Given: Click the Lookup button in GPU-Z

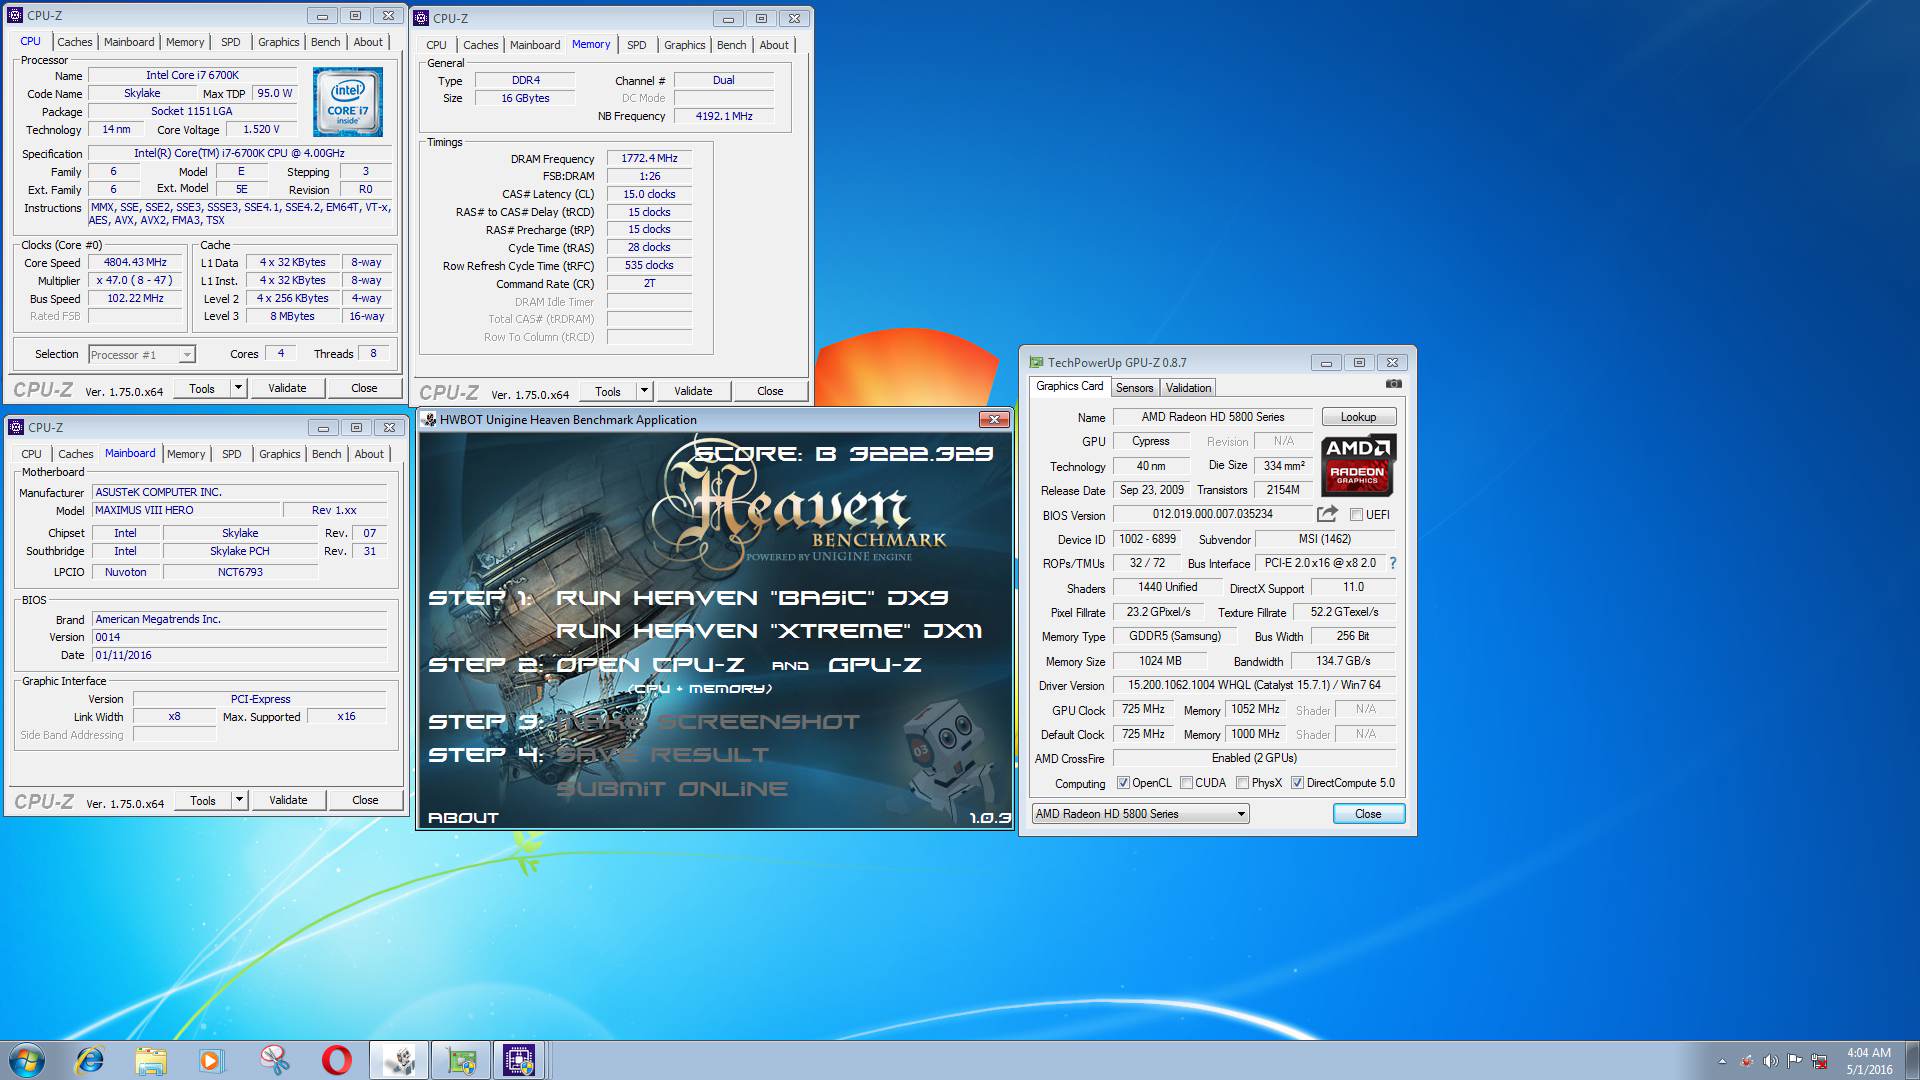Looking at the screenshot, I should tap(1358, 417).
